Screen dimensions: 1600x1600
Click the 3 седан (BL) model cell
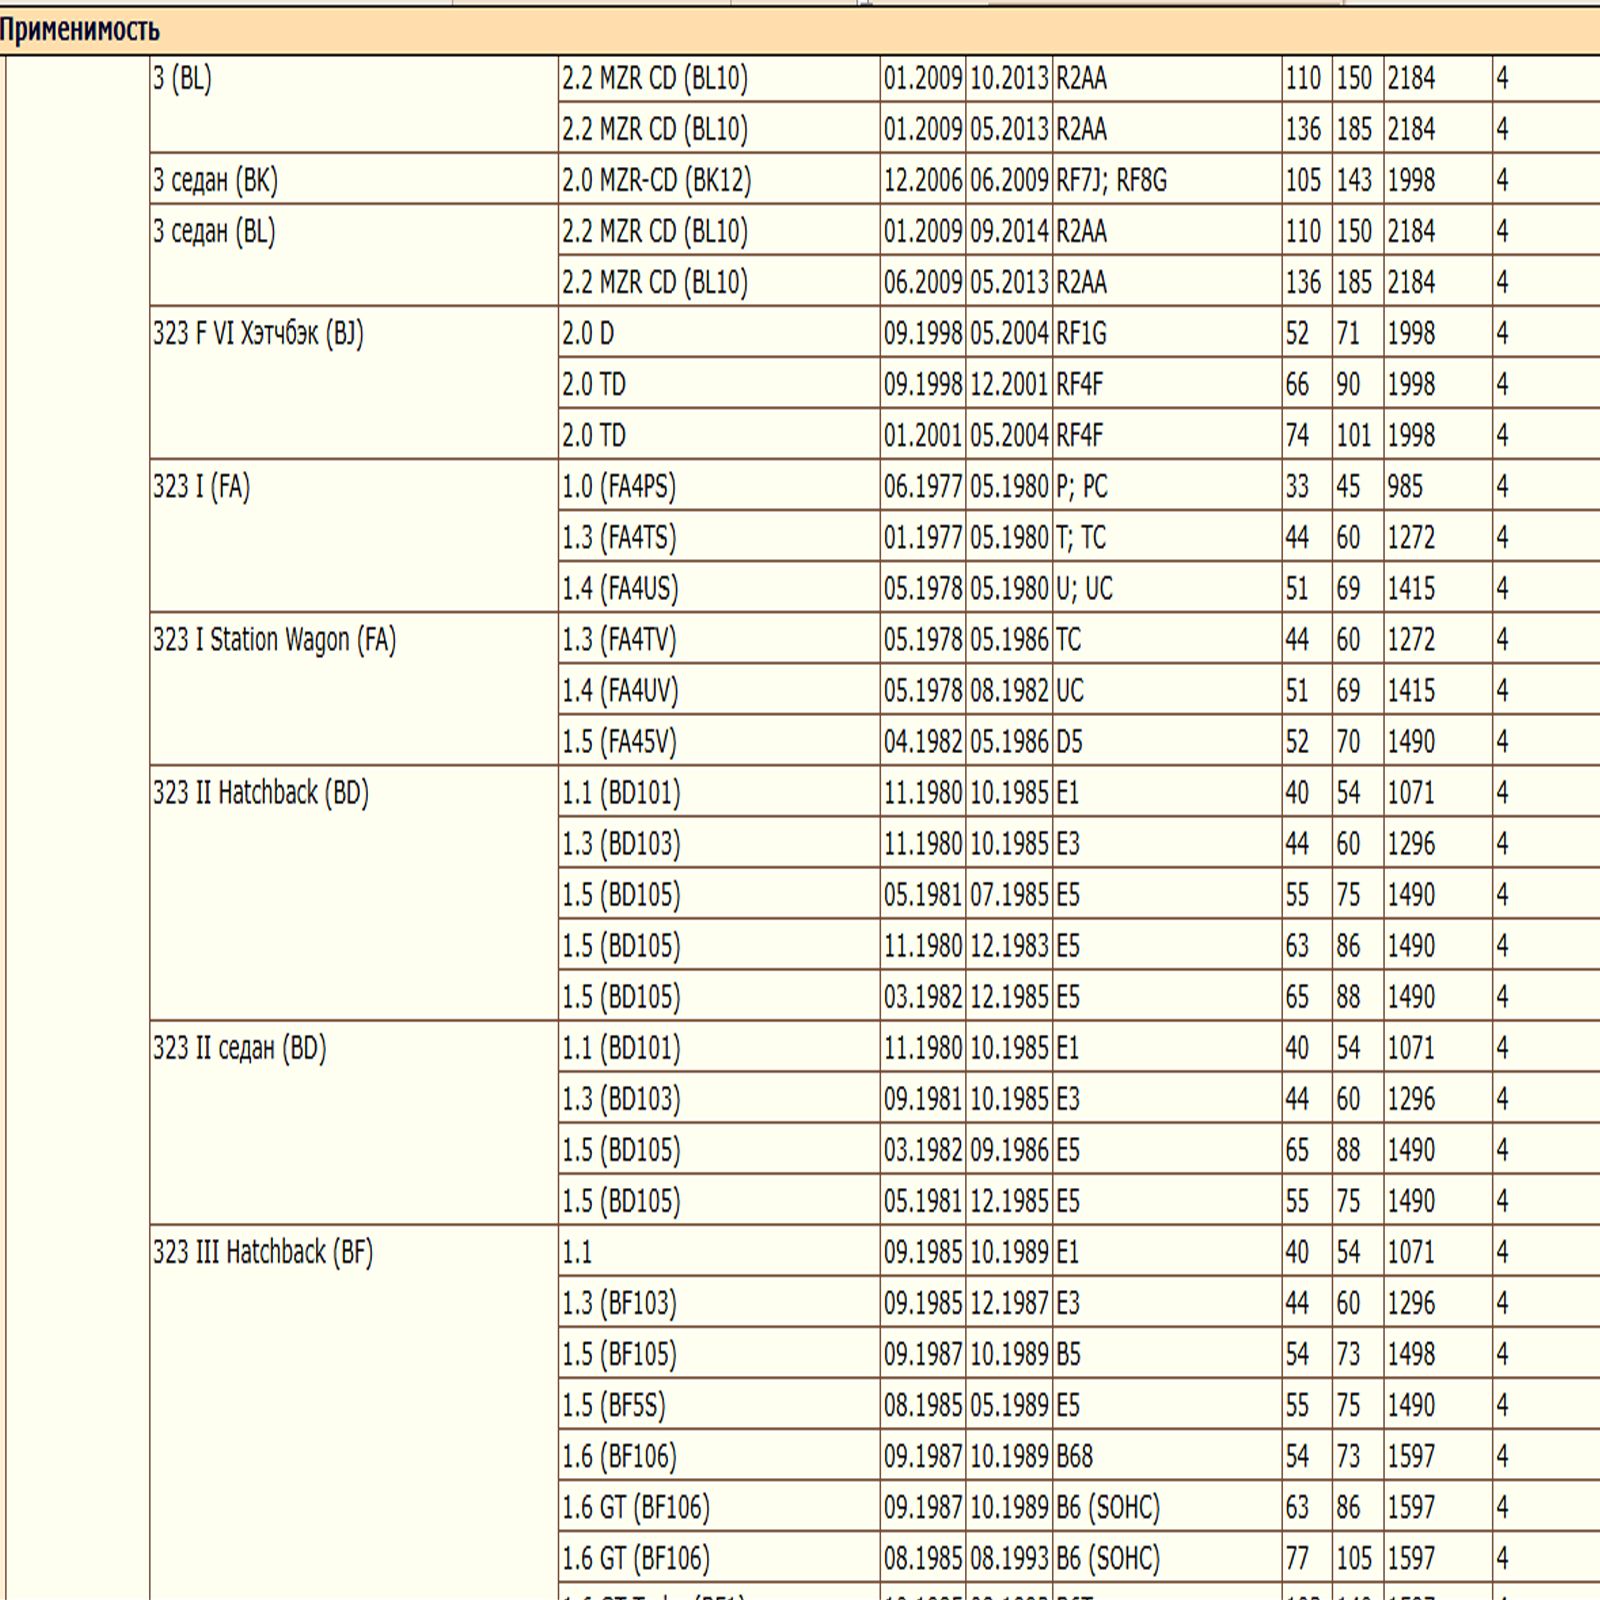[x=214, y=232]
